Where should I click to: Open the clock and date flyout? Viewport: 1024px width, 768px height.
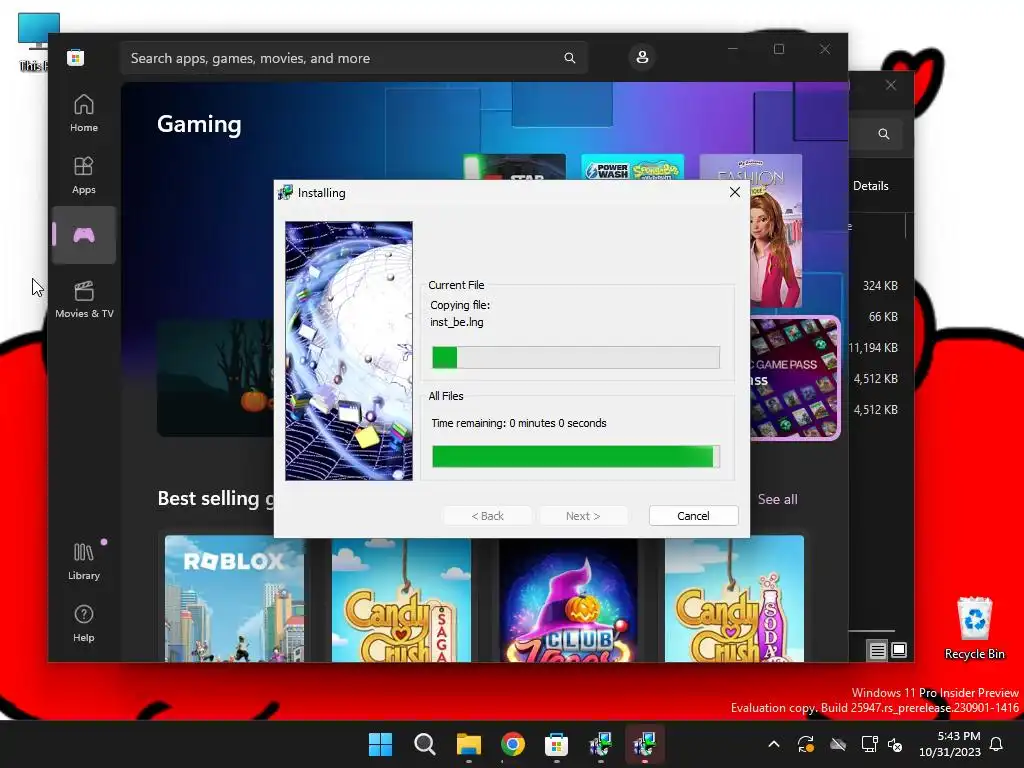pos(950,744)
